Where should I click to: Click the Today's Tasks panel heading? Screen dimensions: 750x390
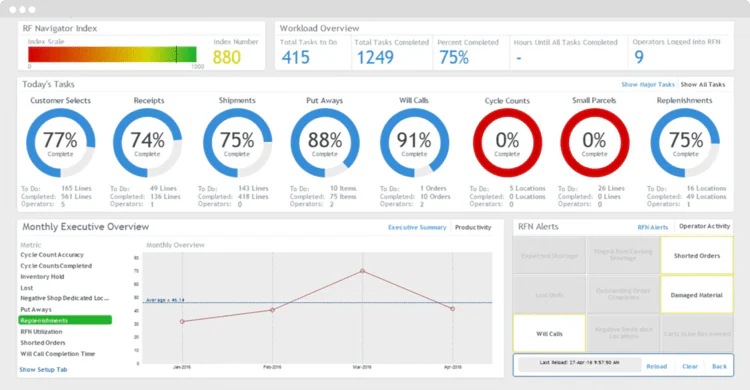click(48, 84)
